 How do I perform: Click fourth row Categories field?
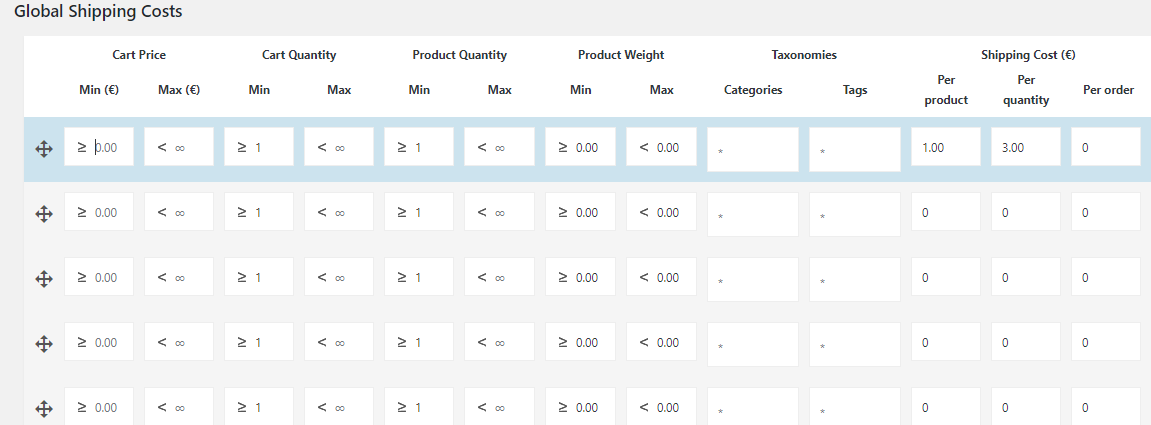752,344
